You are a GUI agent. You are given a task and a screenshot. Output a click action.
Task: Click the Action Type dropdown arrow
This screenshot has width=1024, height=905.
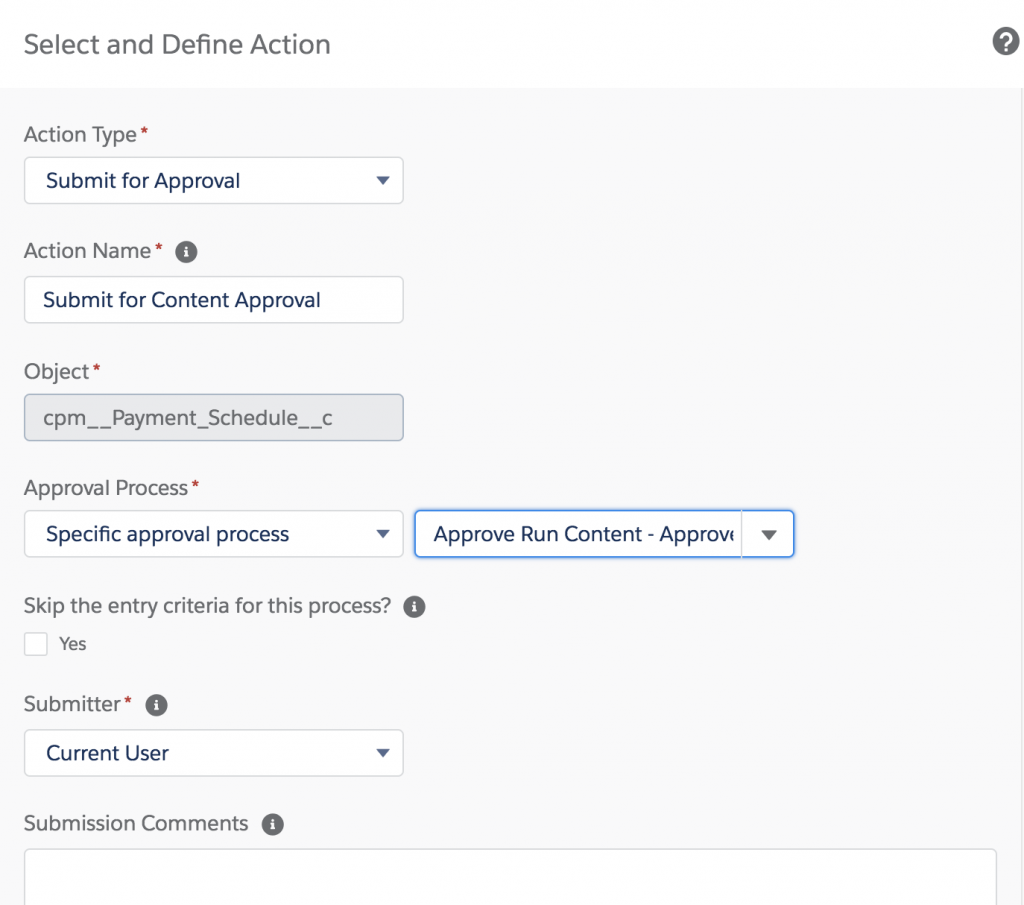pyautogui.click(x=383, y=181)
